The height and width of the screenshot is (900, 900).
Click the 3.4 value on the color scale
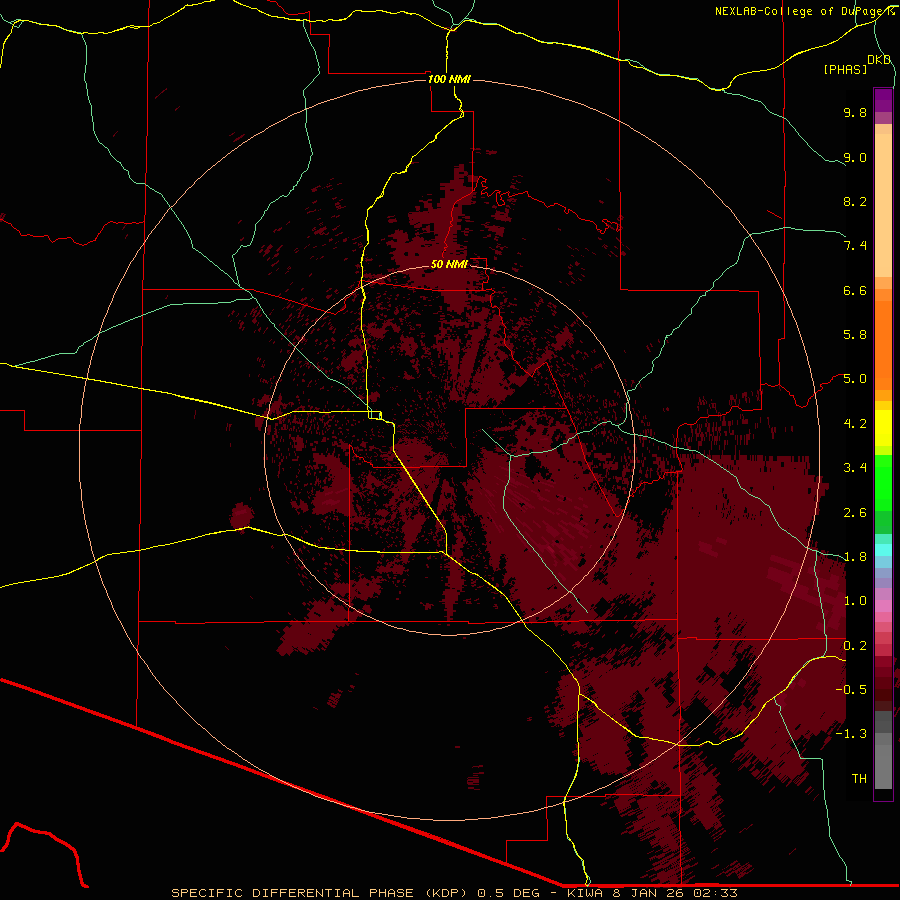[x=855, y=468]
